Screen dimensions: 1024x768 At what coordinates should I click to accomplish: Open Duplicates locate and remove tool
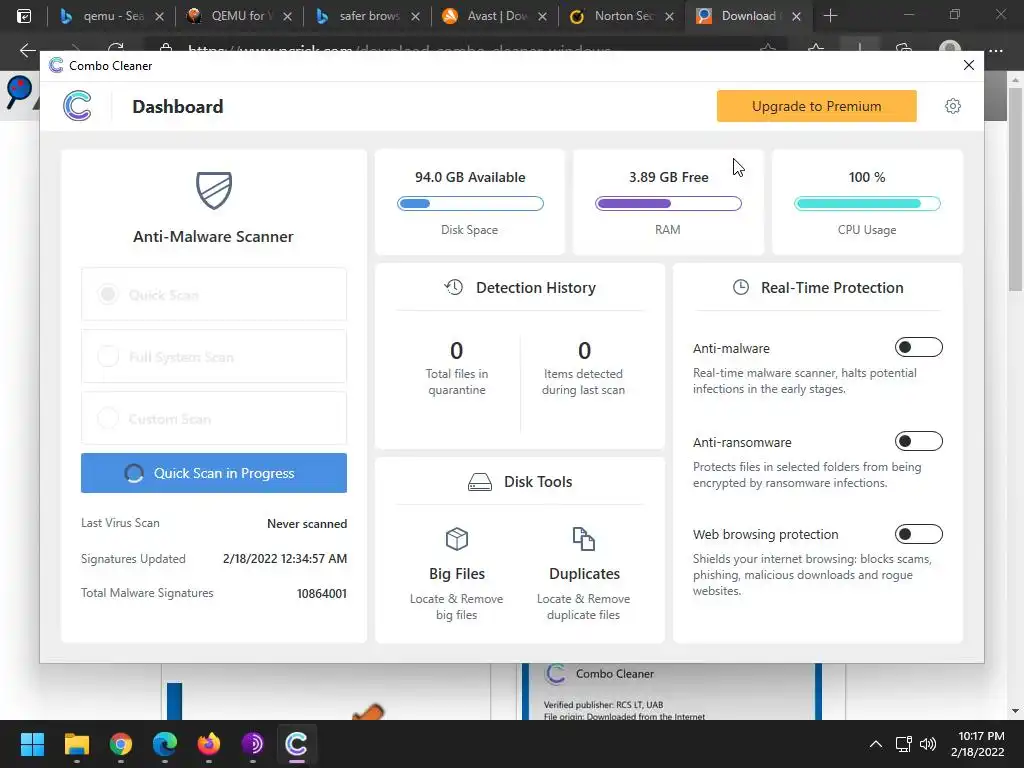coord(583,573)
